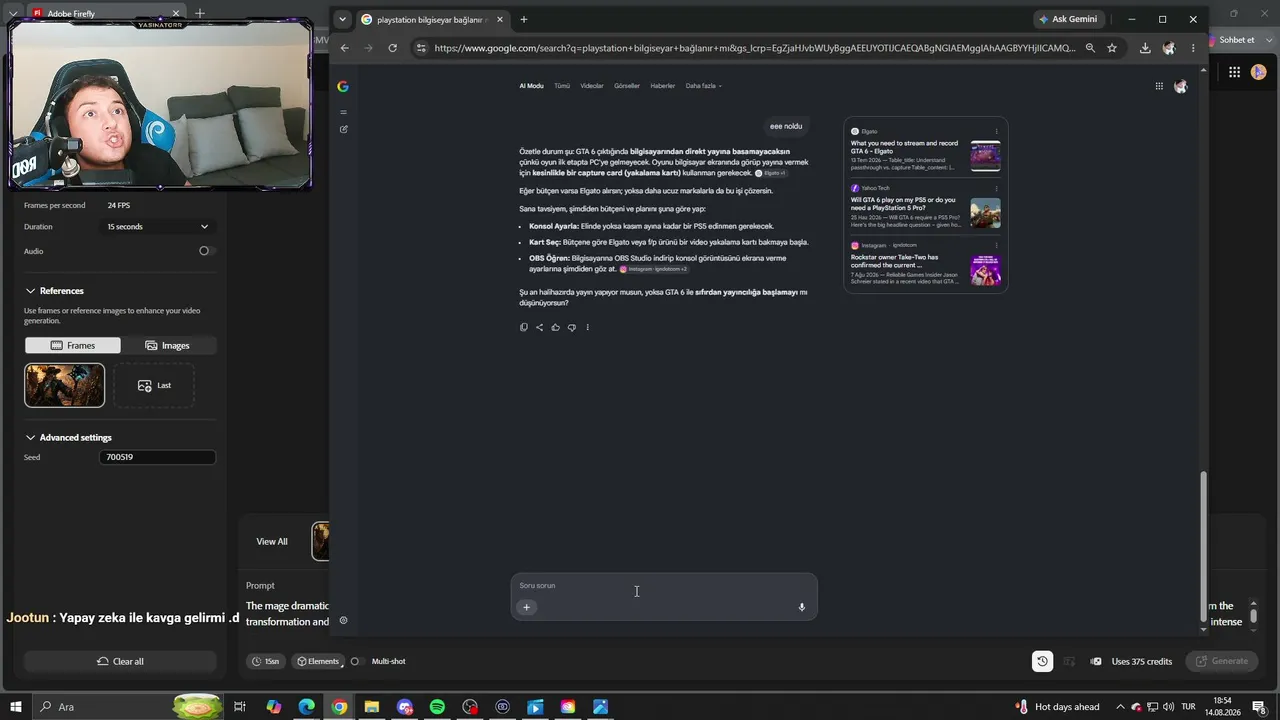Switch to the Tümü tab

click(x=562, y=86)
